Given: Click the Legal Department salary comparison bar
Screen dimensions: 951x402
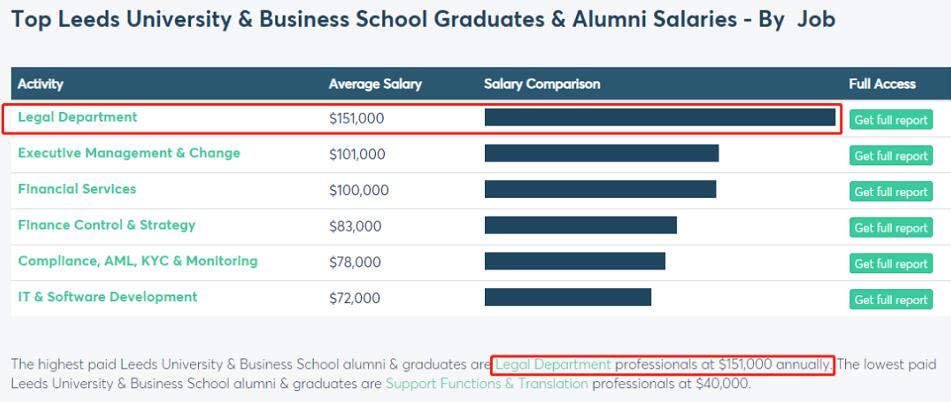Looking at the screenshot, I should [659, 118].
